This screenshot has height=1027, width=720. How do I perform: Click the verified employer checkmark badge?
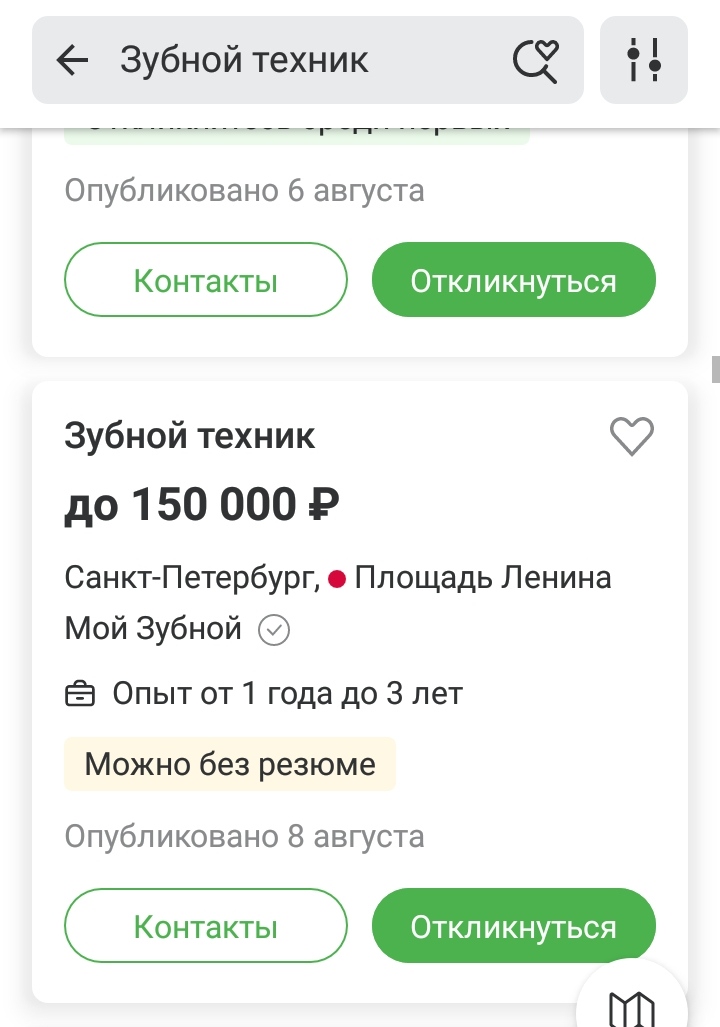[274, 630]
